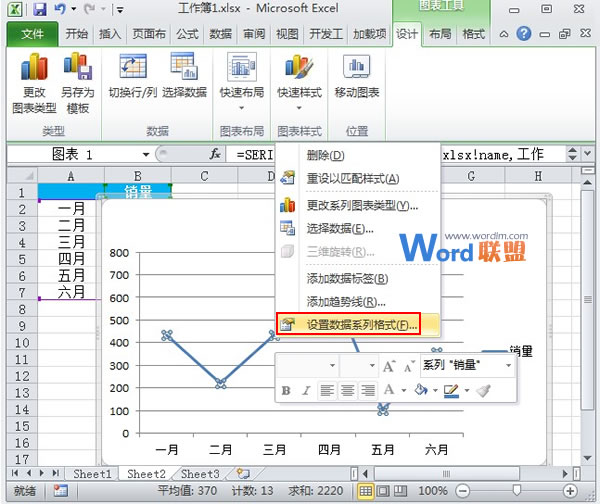Screen dimensions: 600x504
Task: Open font name dropdown in mini toolbar
Action: point(332,365)
